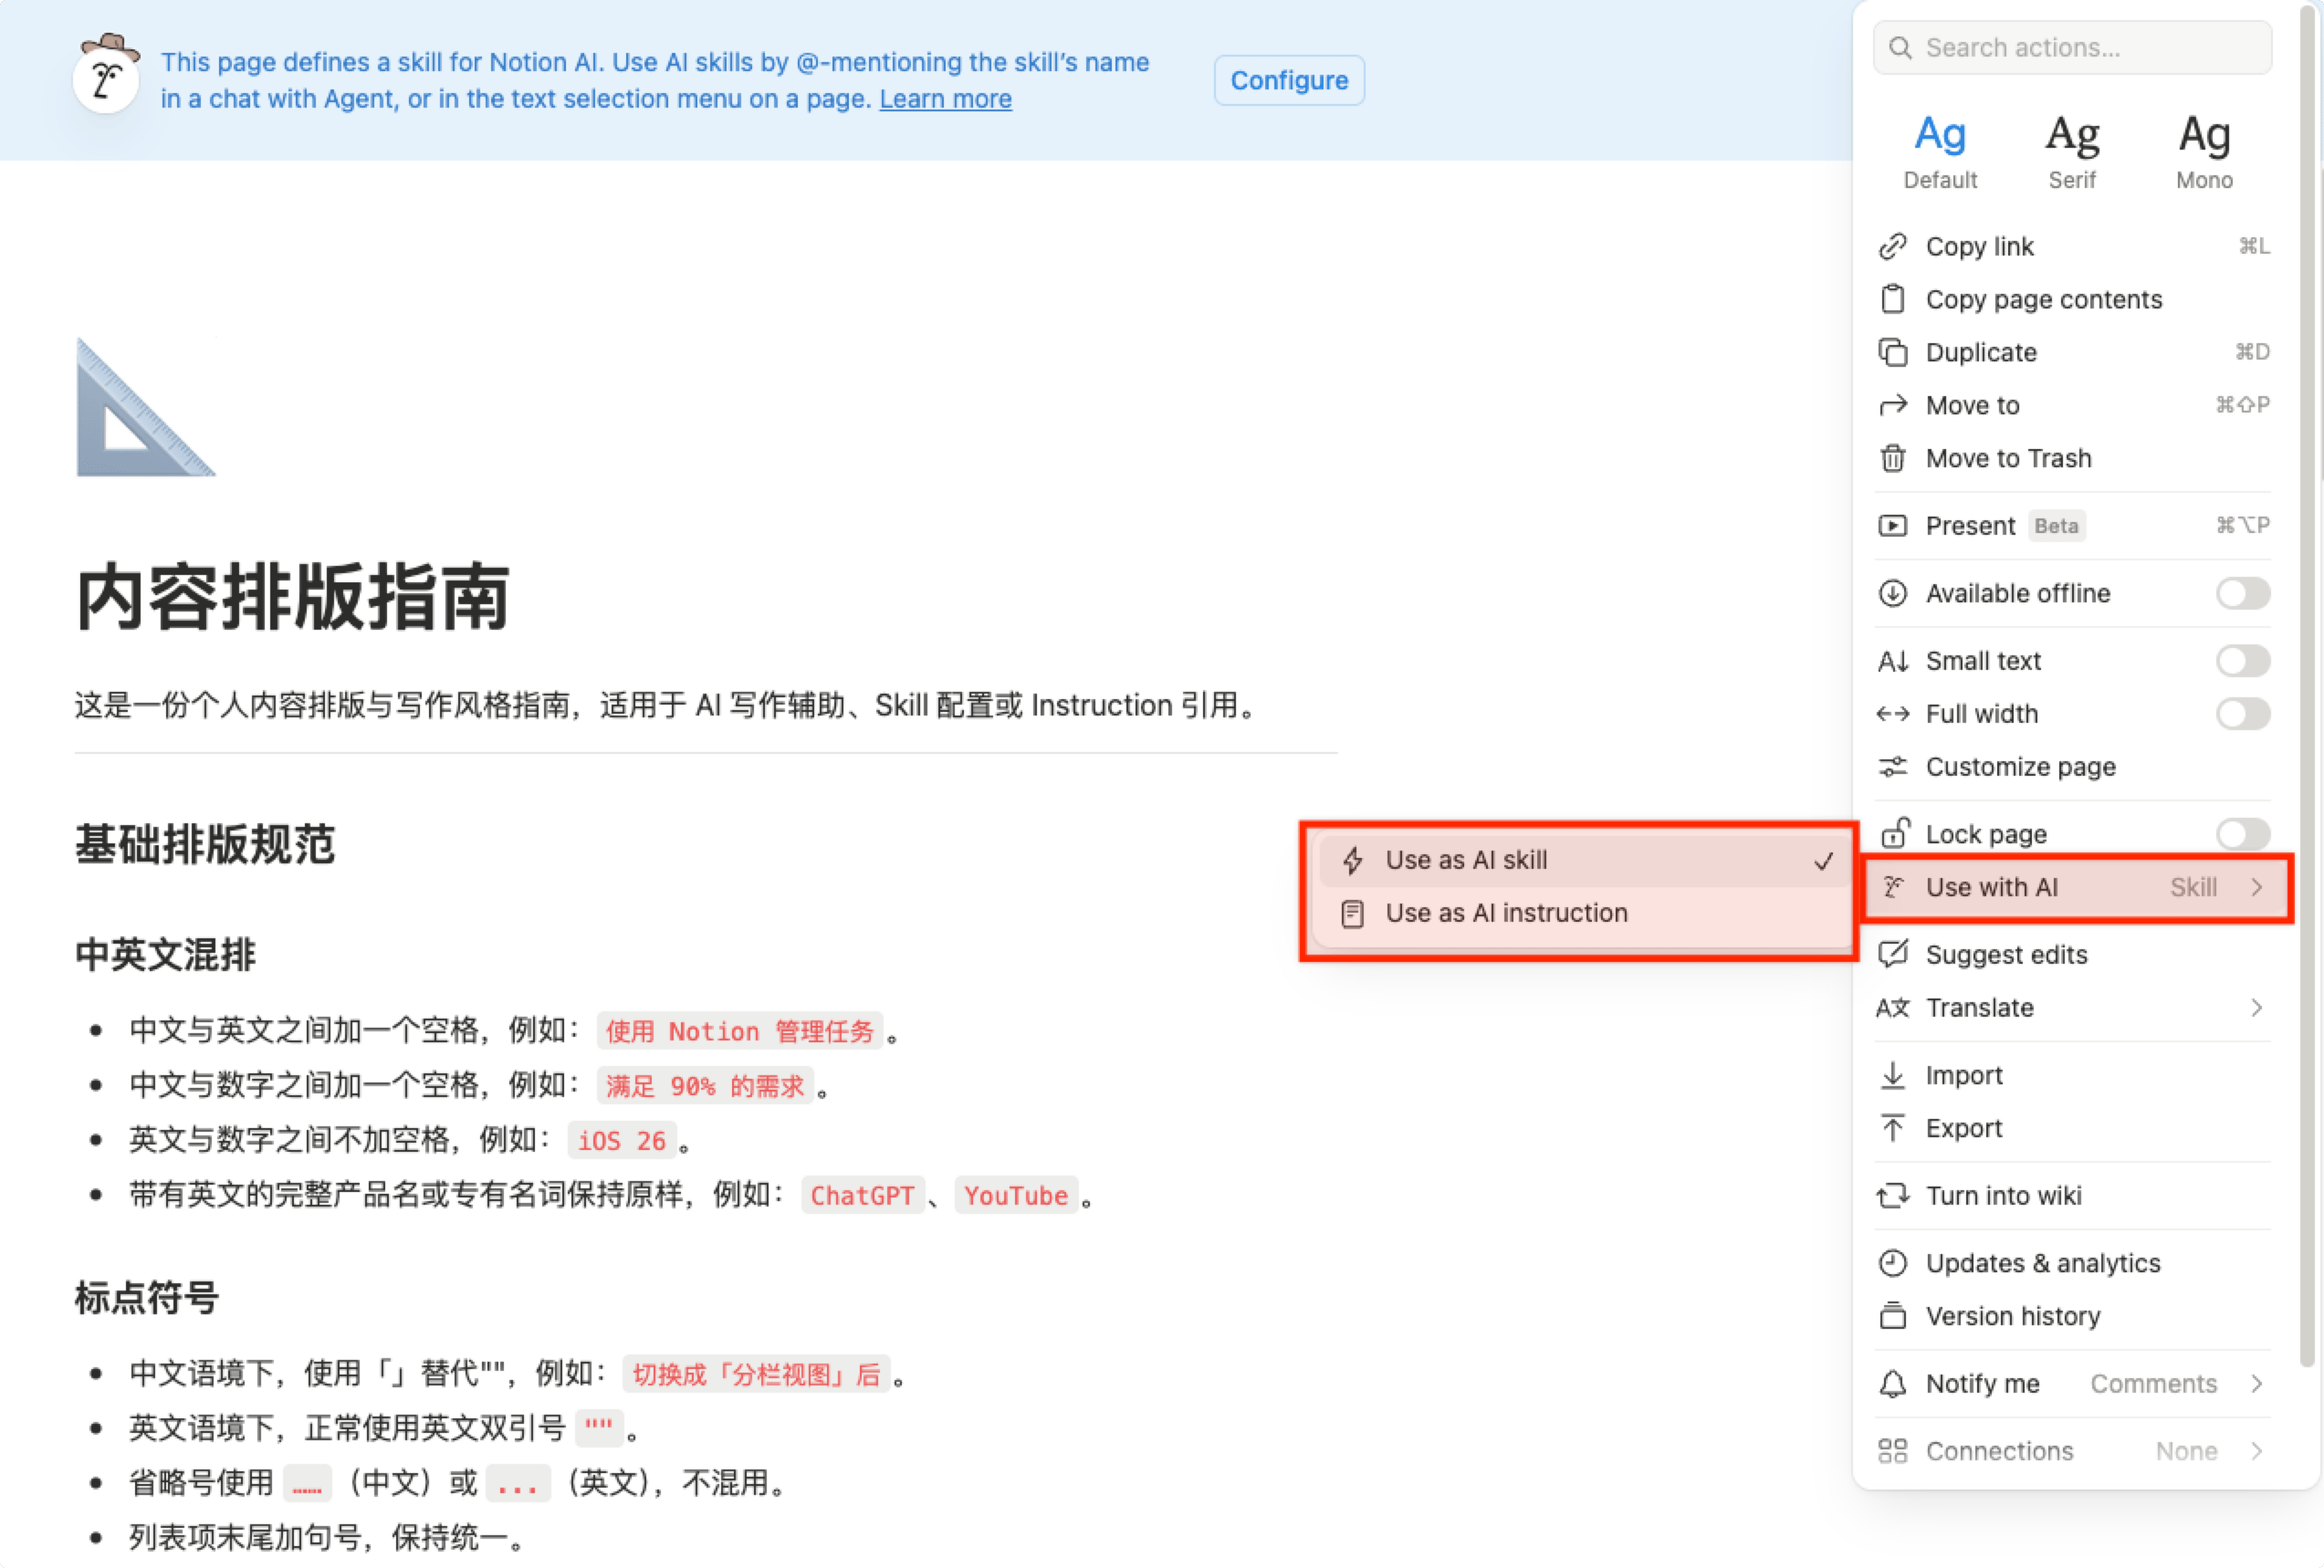Viewport: 2324px width, 1568px height.
Task: Open the Learn more link
Action: [x=945, y=99]
